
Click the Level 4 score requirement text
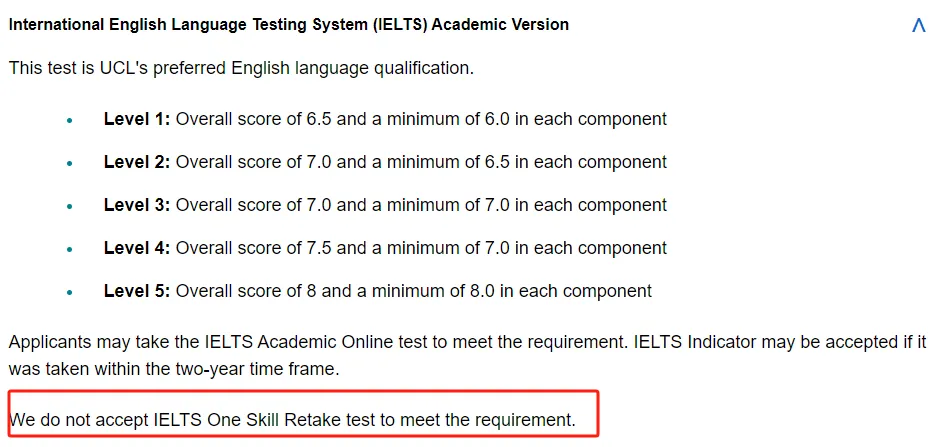click(x=421, y=248)
